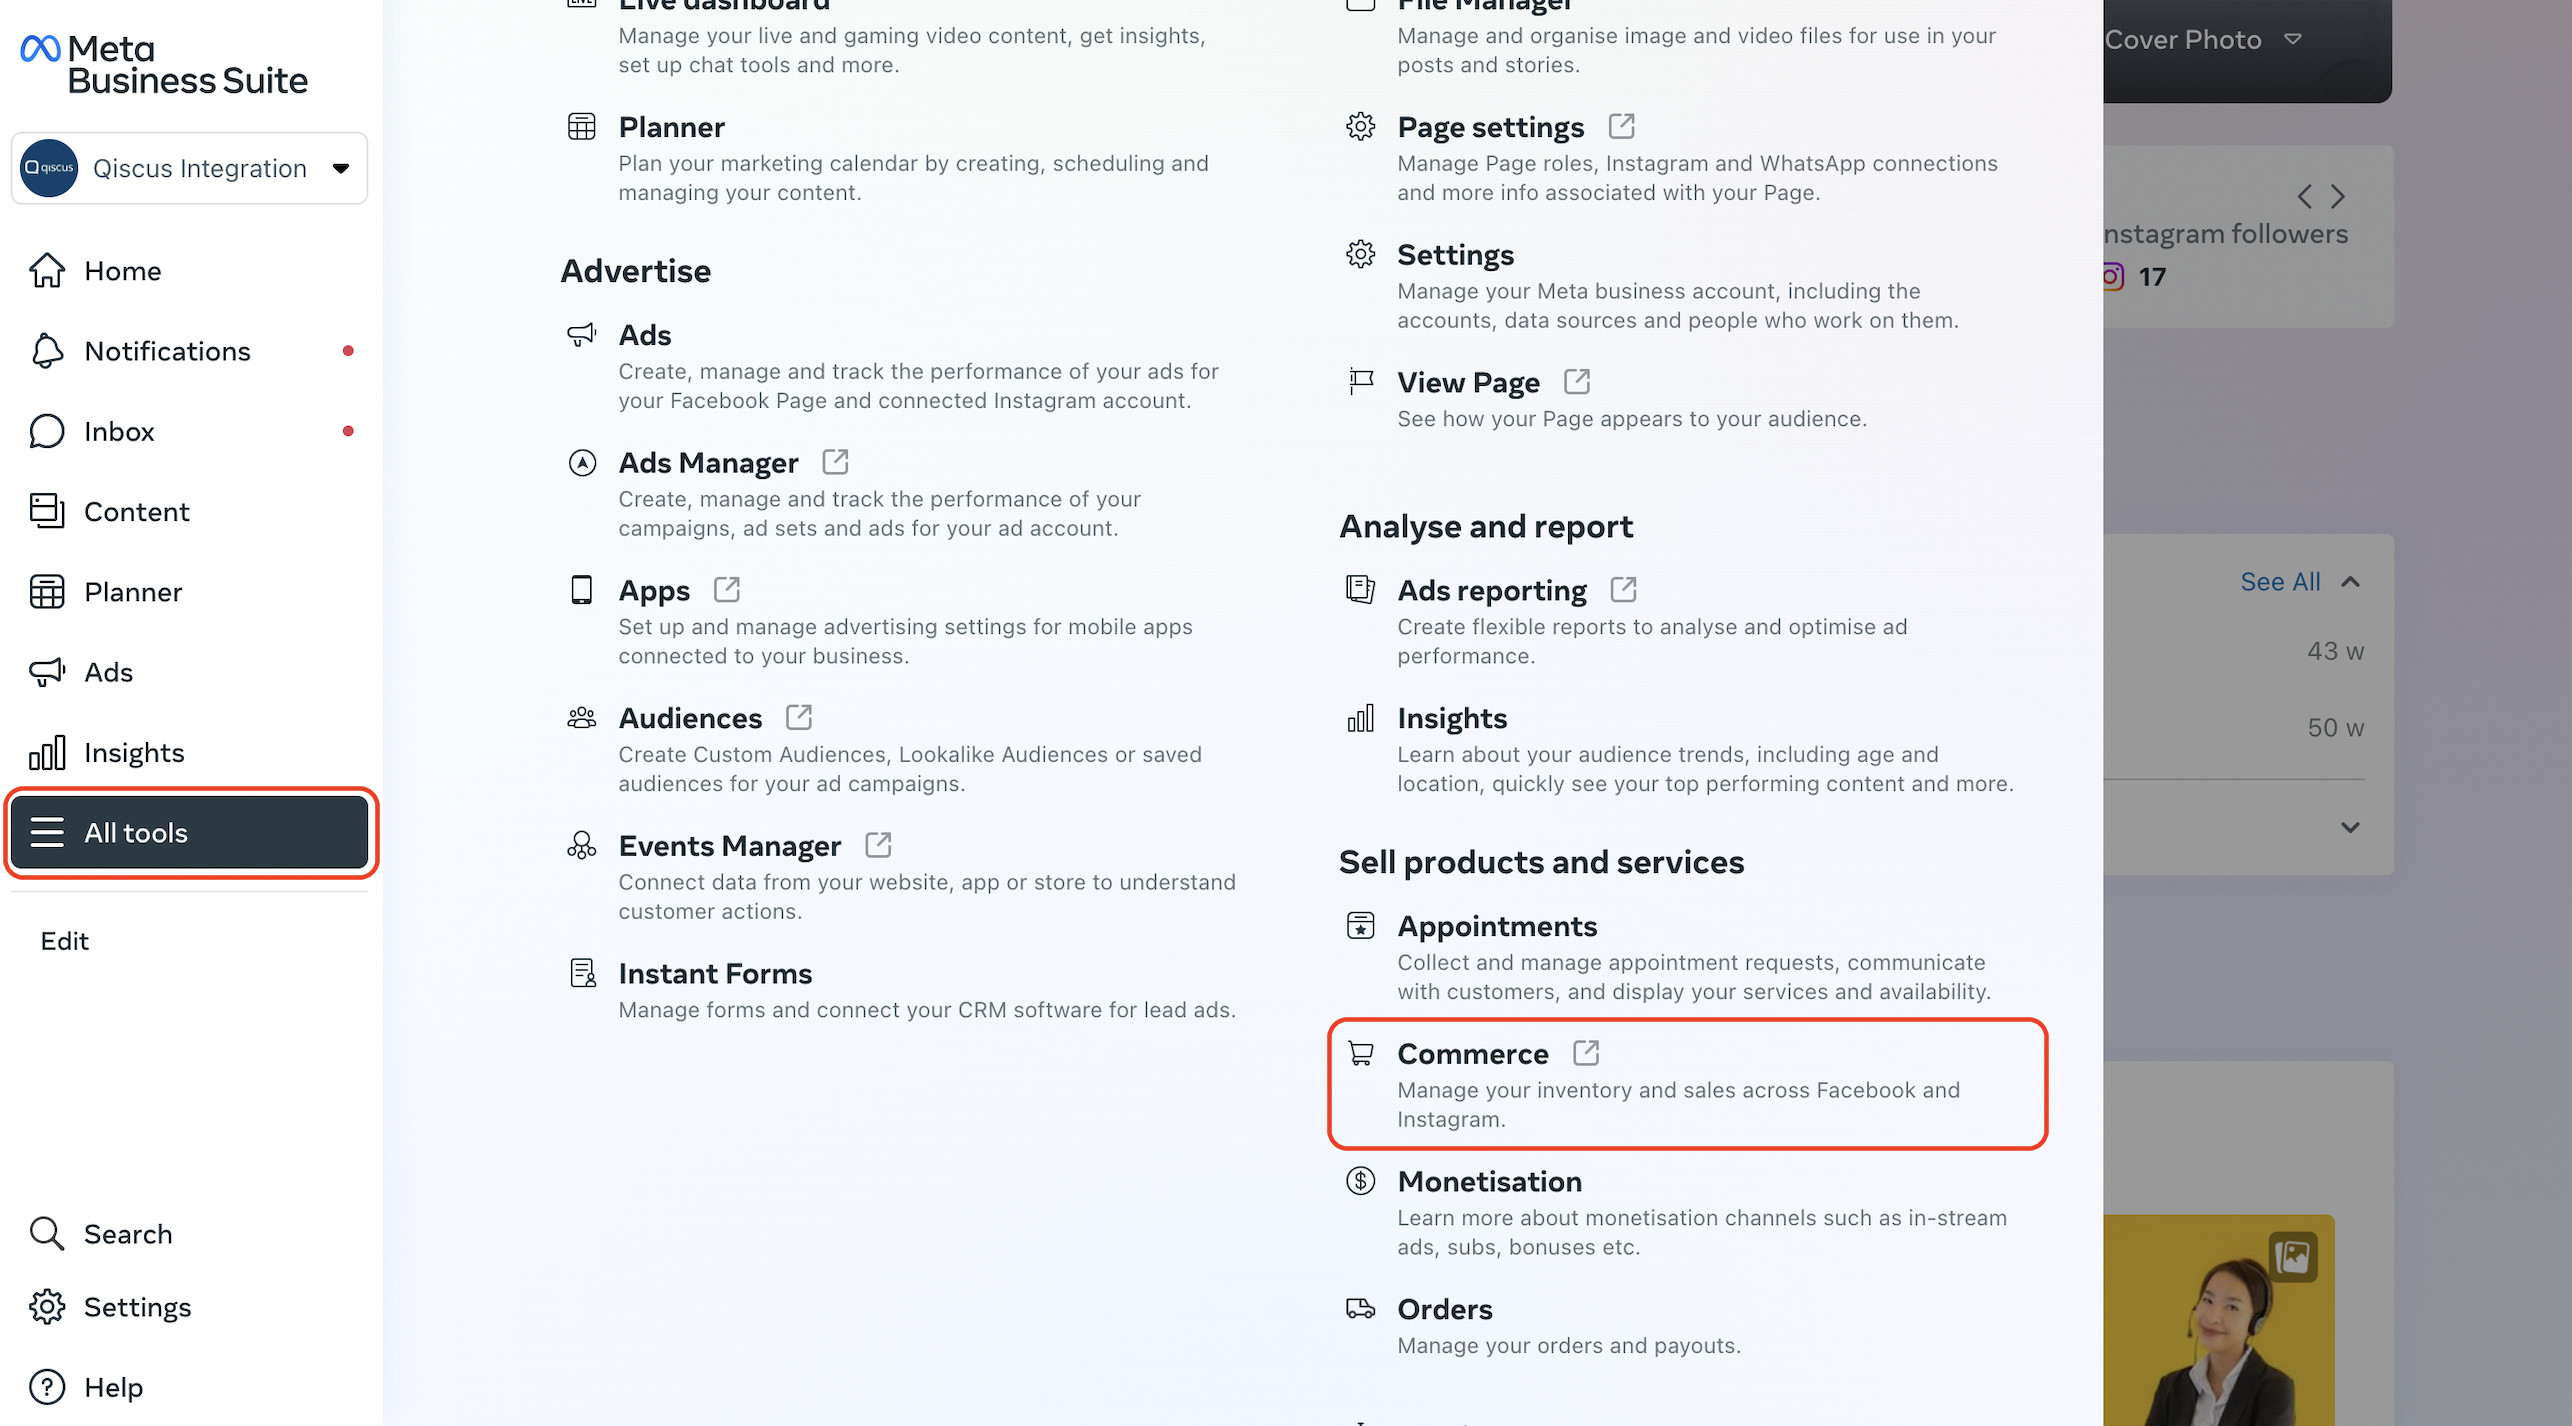Open the Instant Forms tool
Image resolution: width=2572 pixels, height=1426 pixels.
(x=714, y=973)
